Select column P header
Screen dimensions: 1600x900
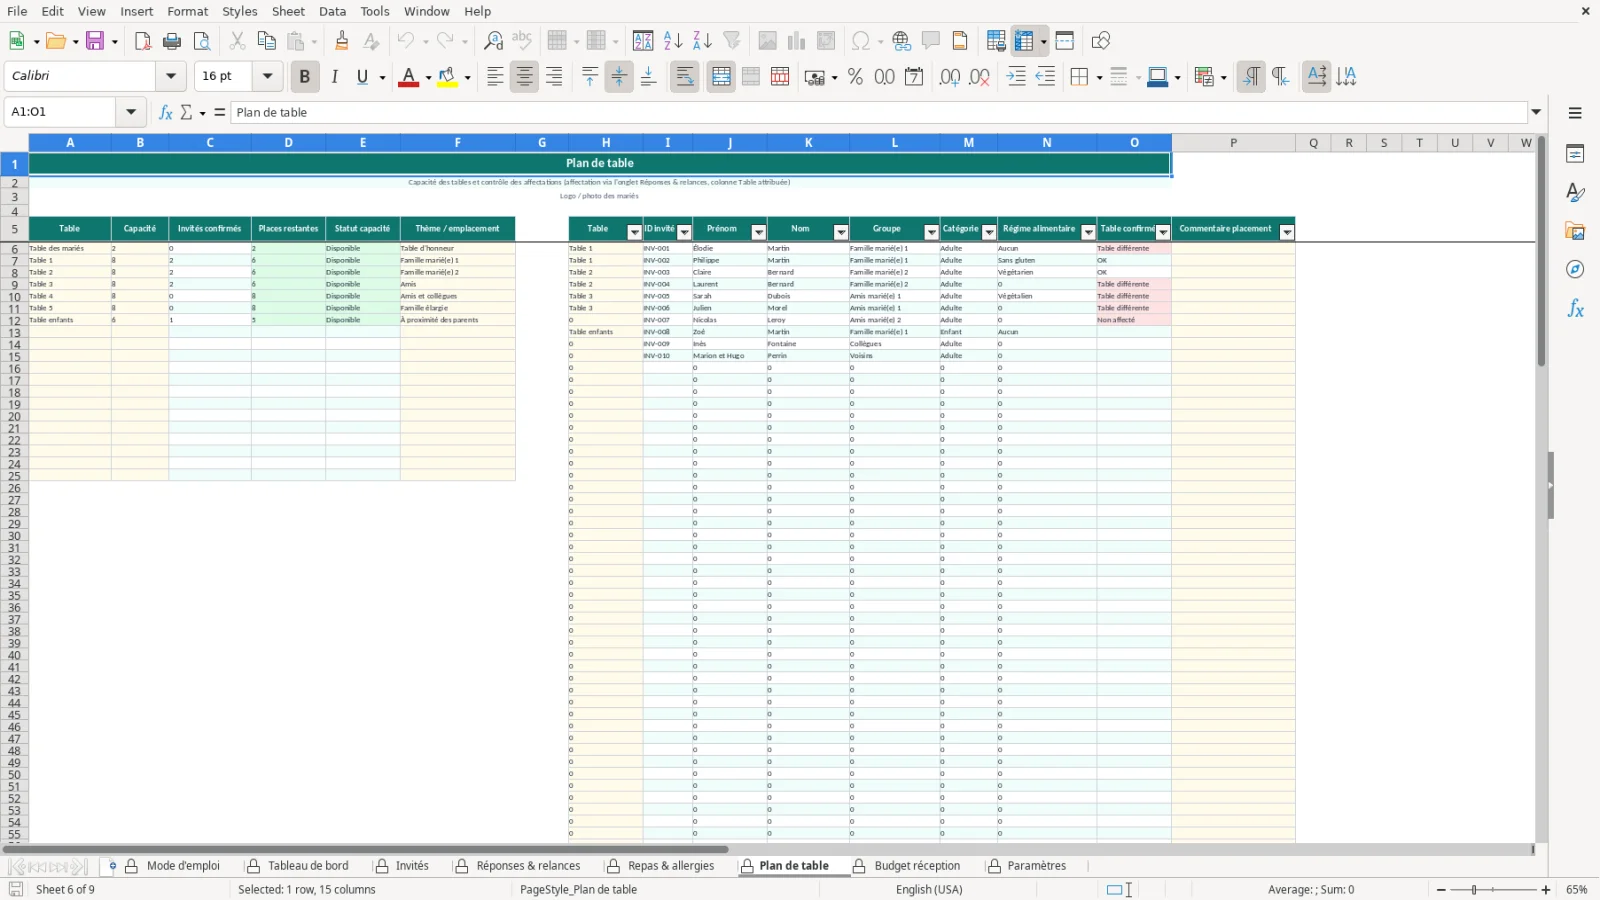point(1233,143)
